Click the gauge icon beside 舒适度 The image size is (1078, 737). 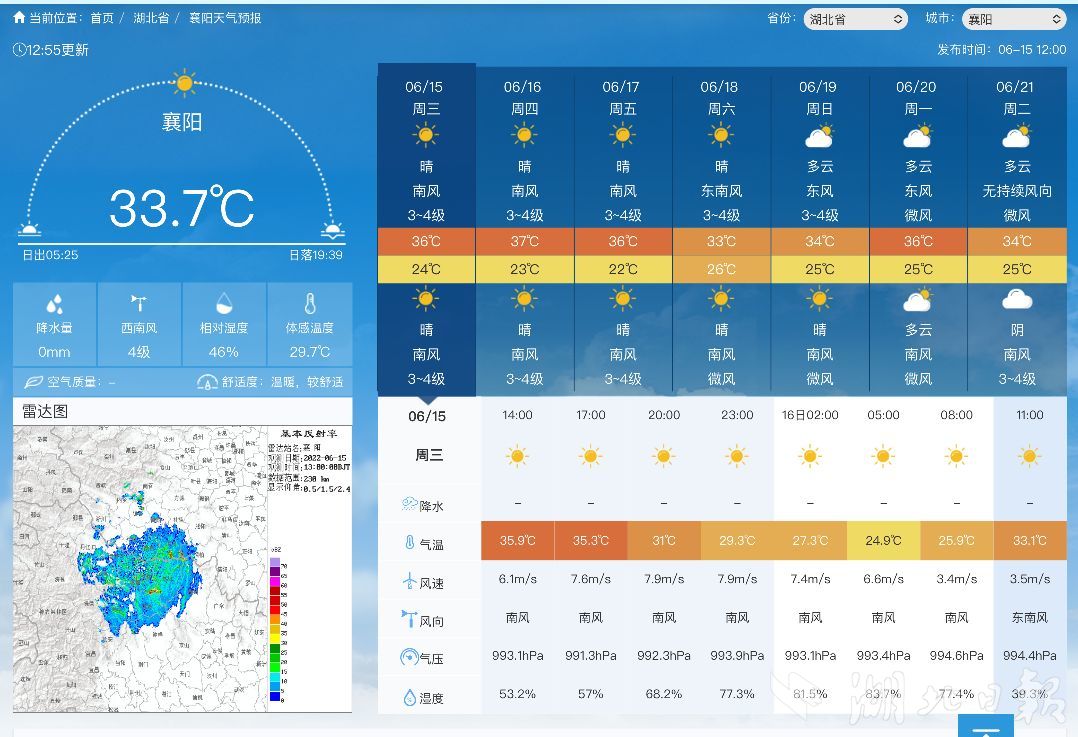pos(207,382)
